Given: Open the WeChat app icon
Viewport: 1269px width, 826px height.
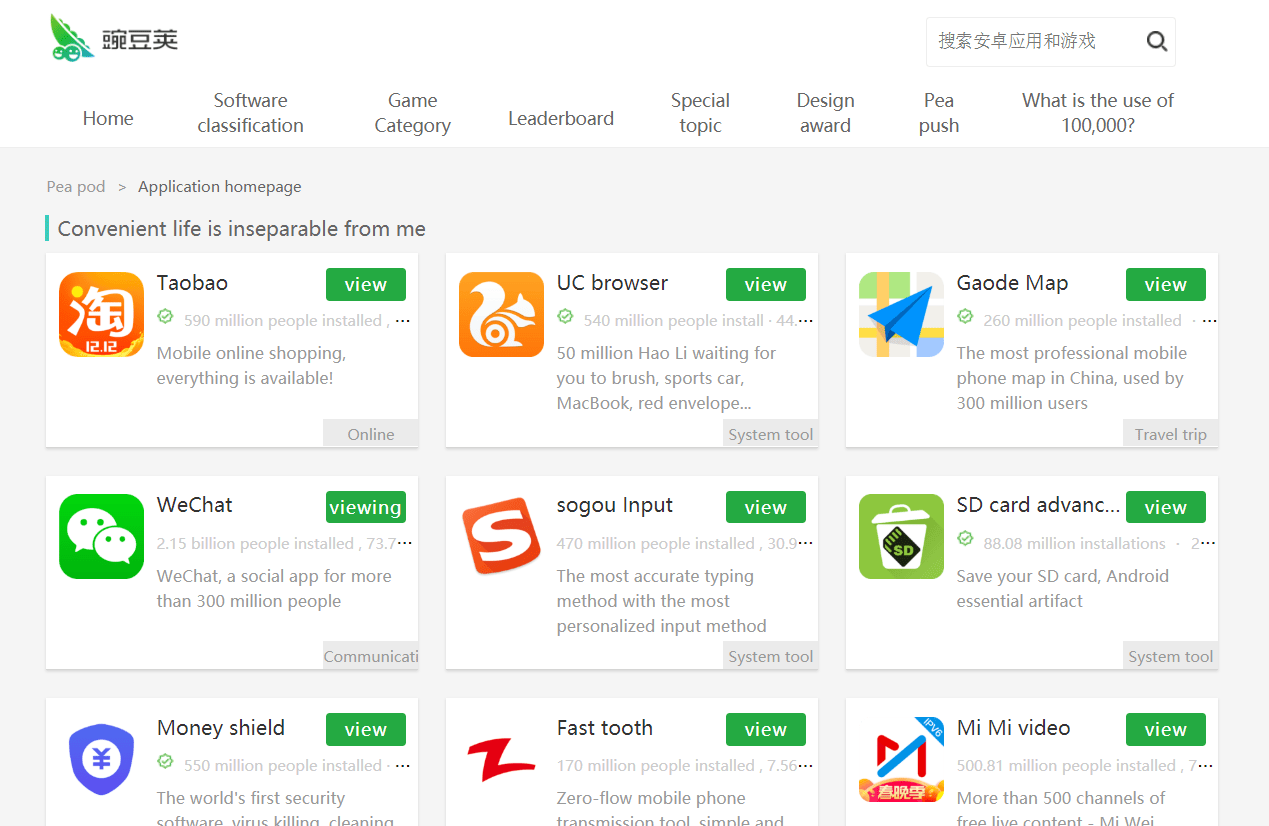Looking at the screenshot, I should [101, 536].
